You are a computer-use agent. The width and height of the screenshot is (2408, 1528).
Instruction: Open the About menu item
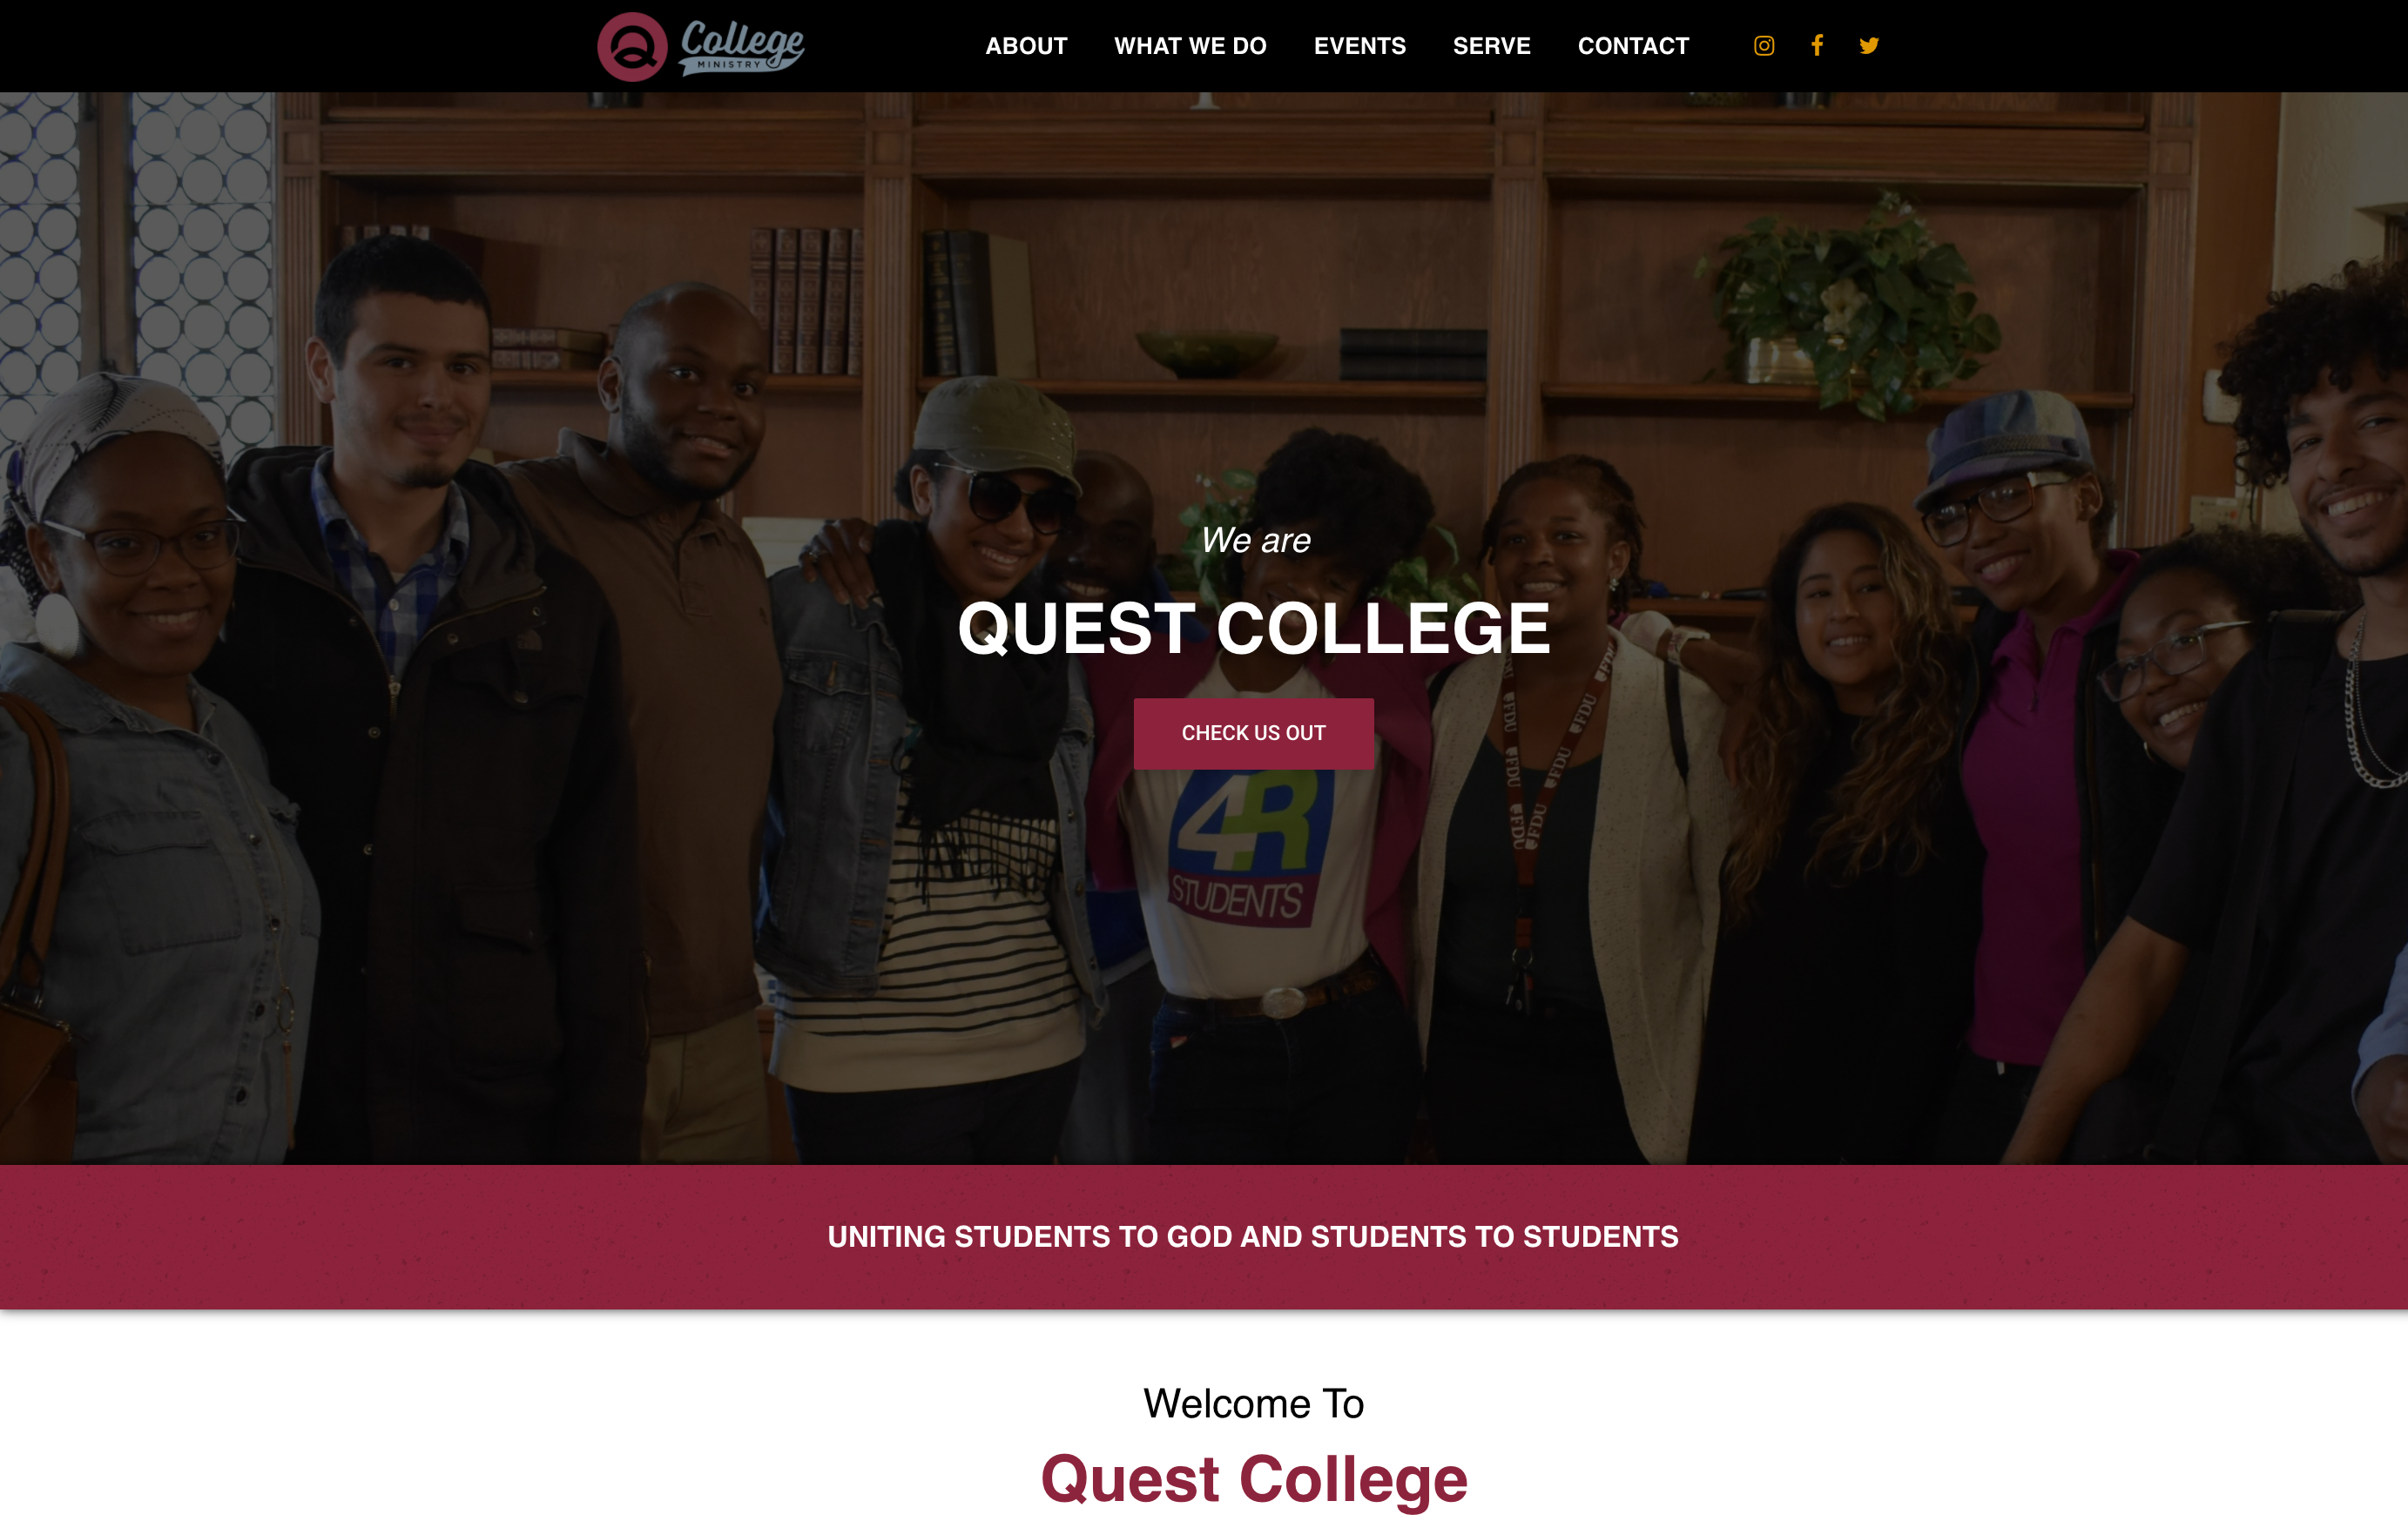point(1026,46)
